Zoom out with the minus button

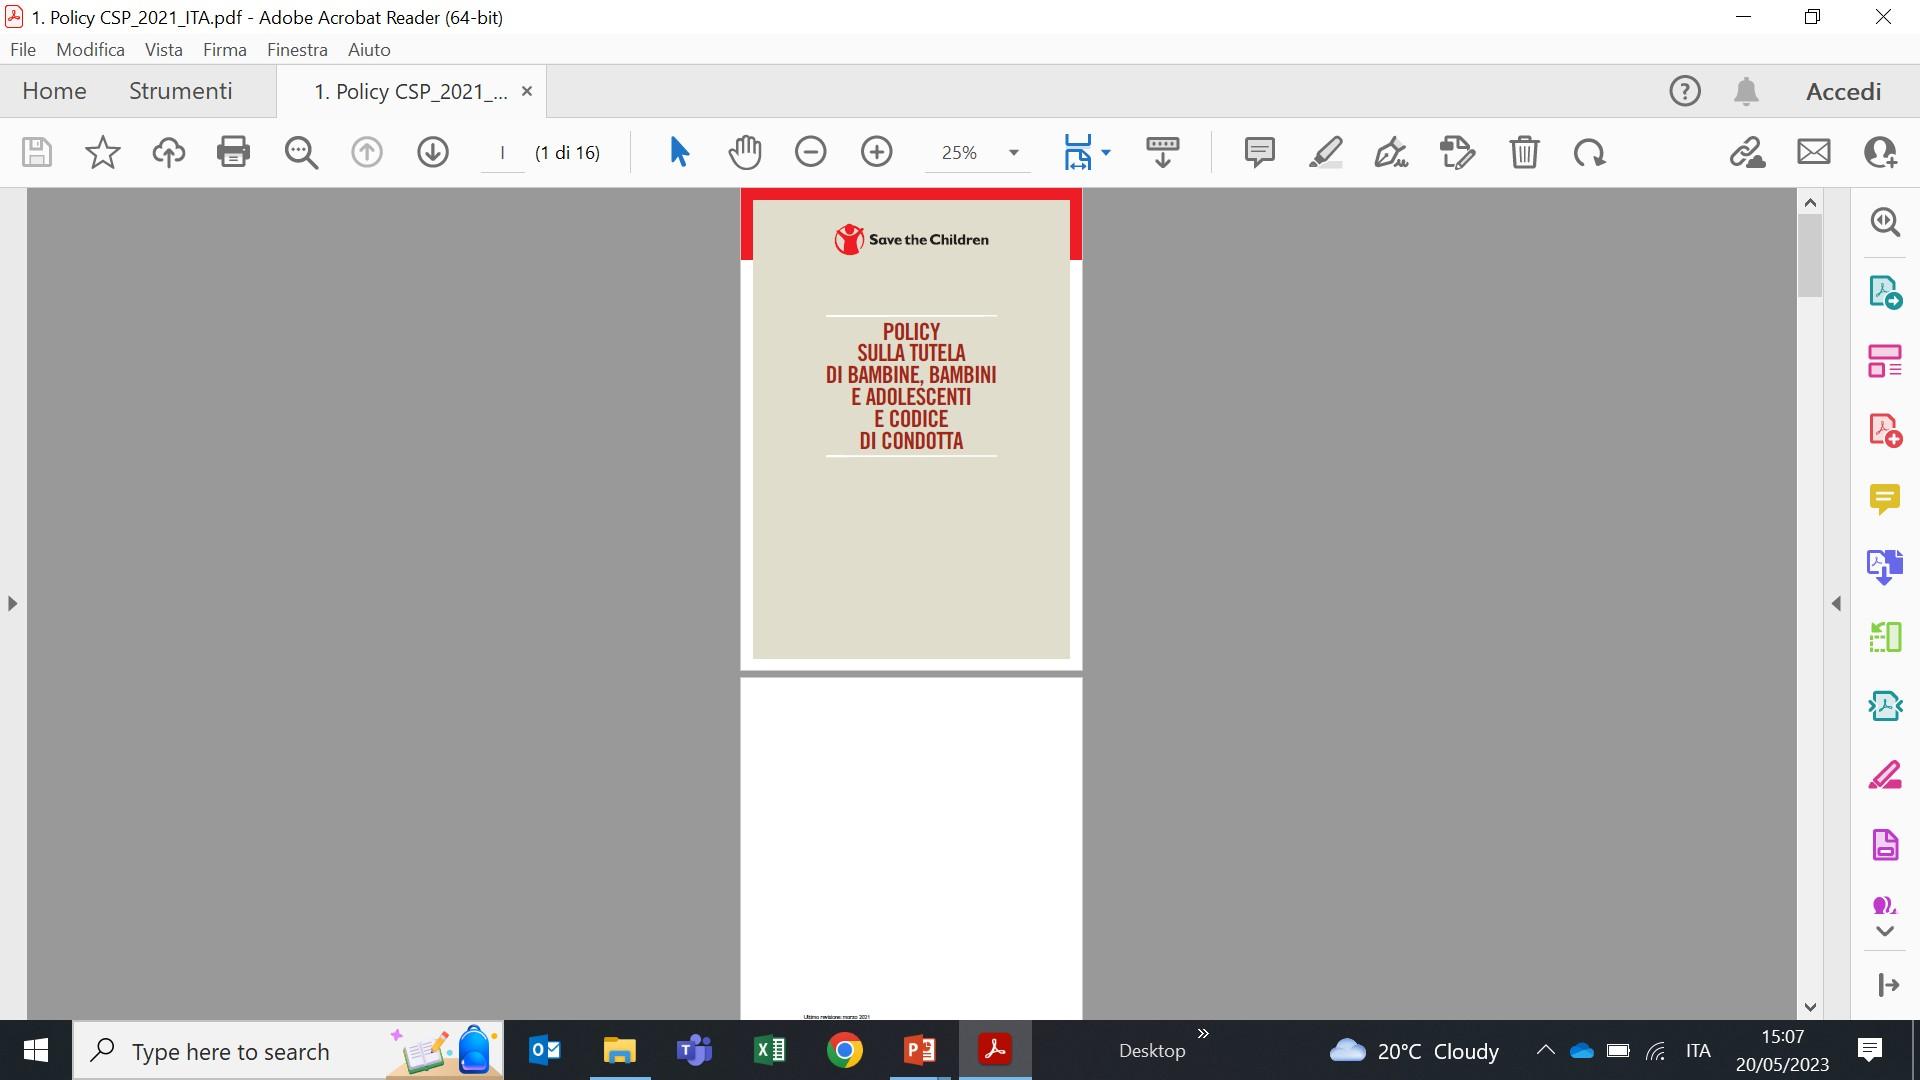click(x=811, y=152)
